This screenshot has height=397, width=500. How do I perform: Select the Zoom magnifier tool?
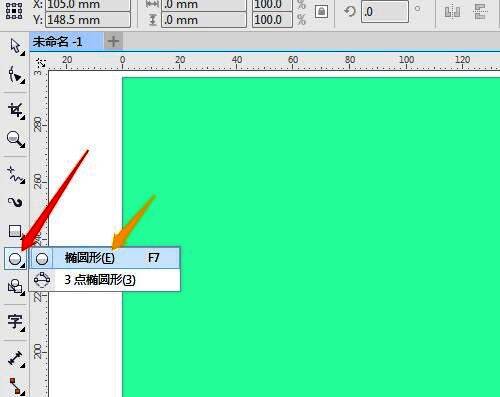[x=15, y=139]
